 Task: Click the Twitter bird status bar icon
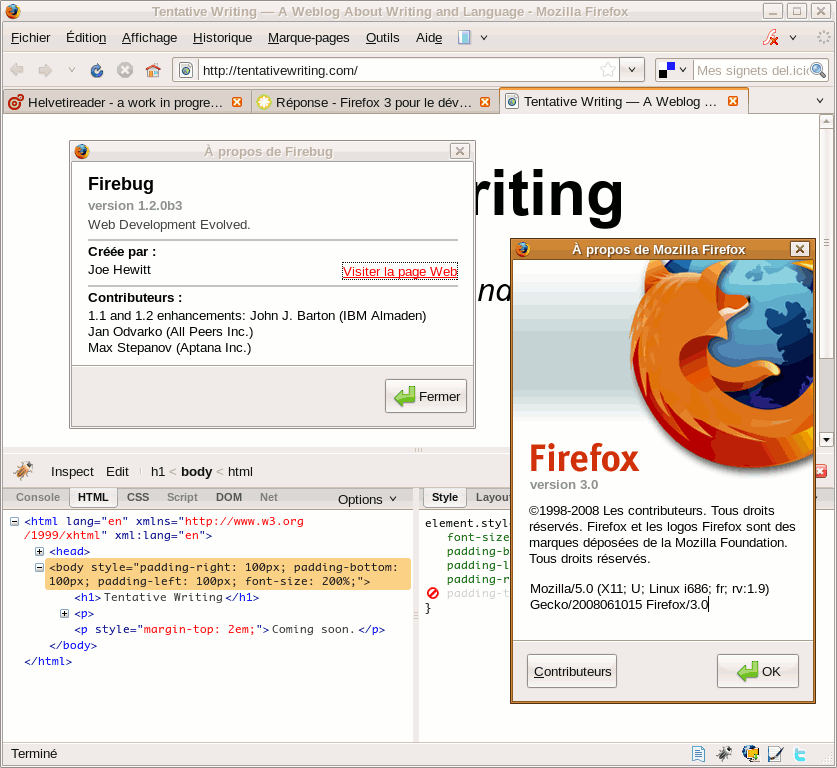pyautogui.click(x=800, y=754)
